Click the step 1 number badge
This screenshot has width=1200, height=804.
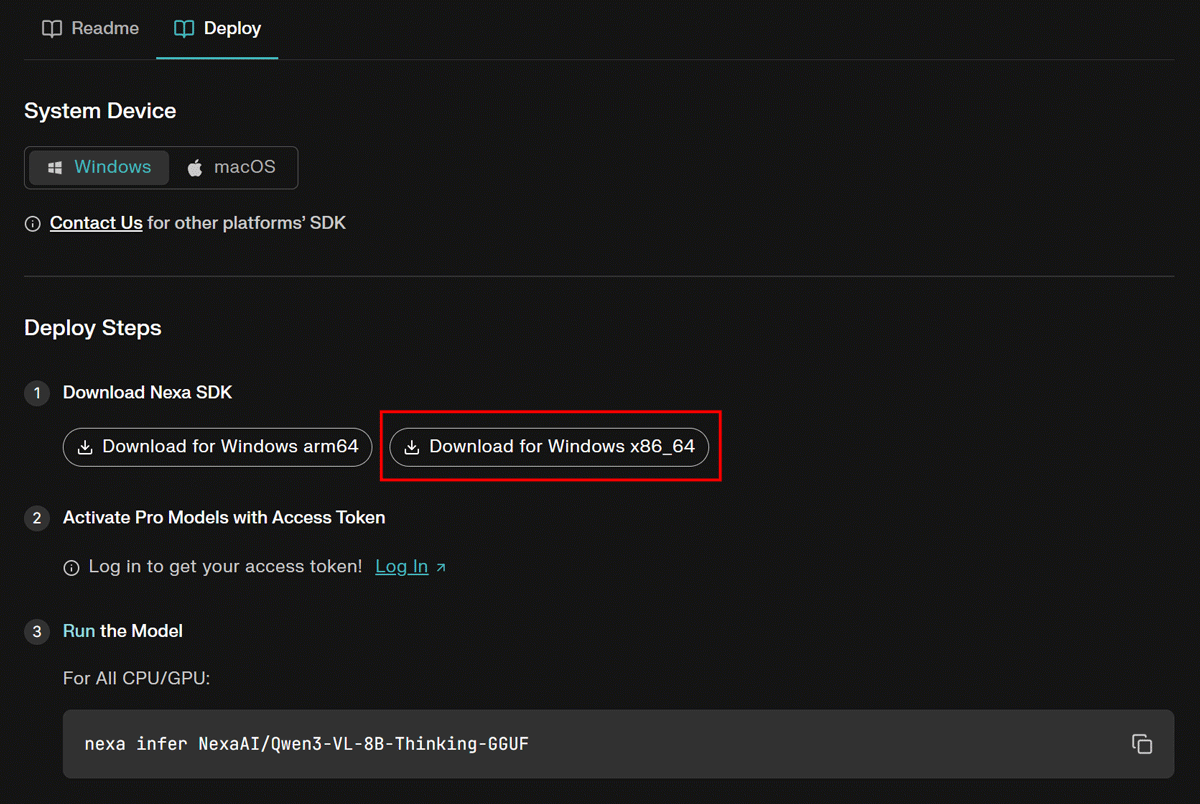(x=37, y=393)
